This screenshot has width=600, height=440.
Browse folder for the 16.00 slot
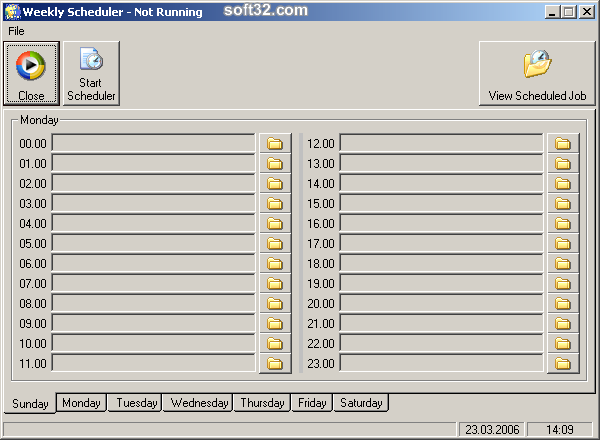(x=563, y=223)
